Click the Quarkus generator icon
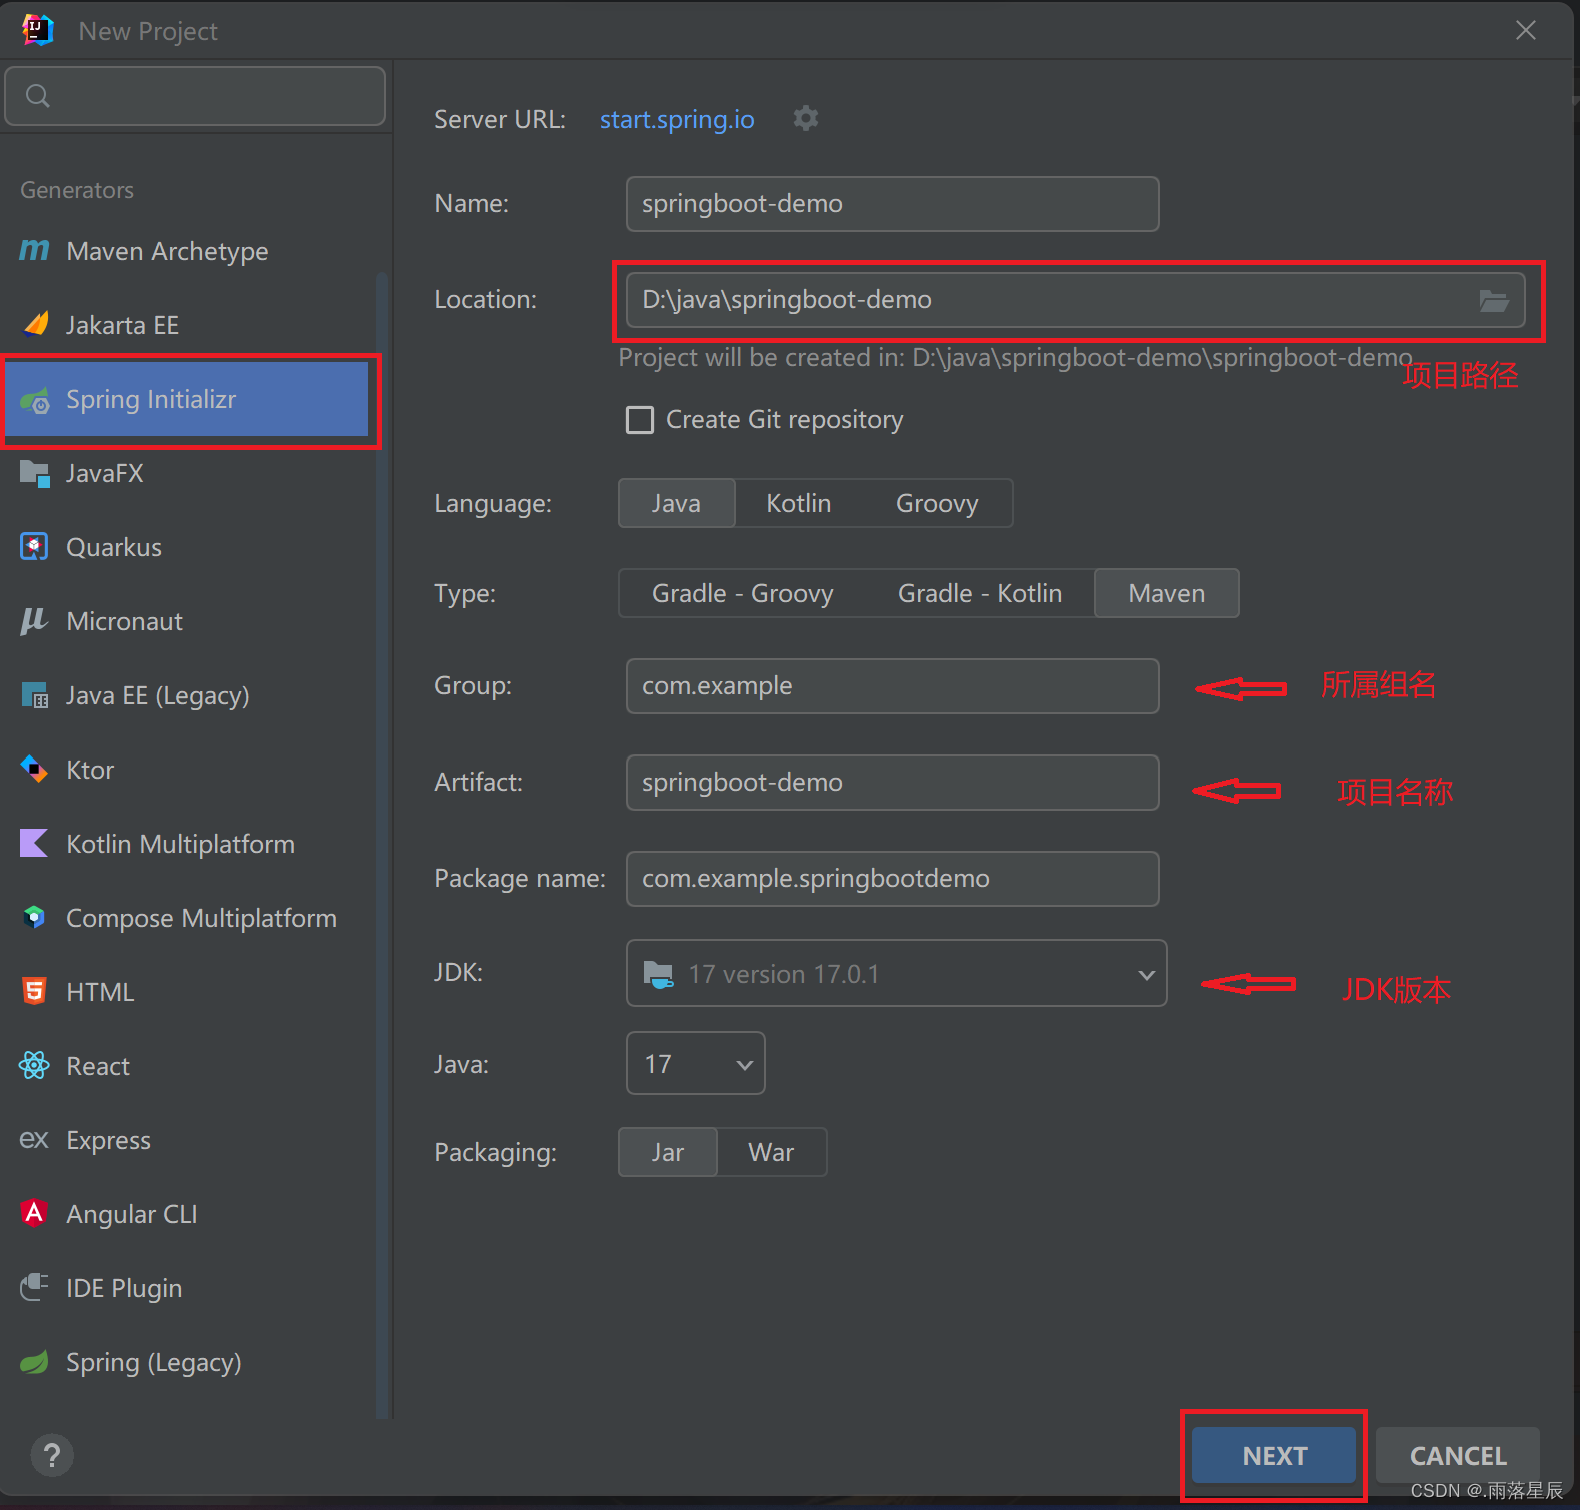 coord(35,547)
